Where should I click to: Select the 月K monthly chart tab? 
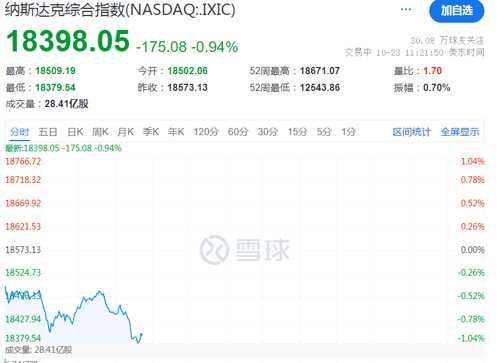[126, 132]
